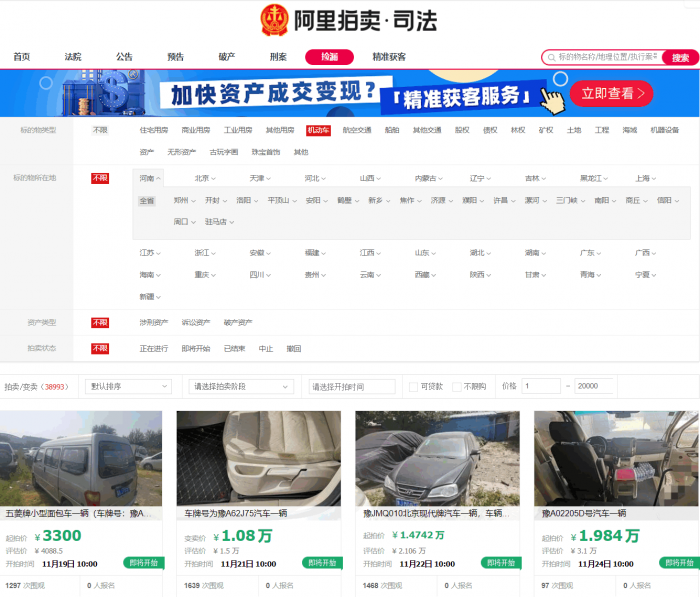The image size is (700, 597).
Task: Expand the 北京 province dropdown
Action: 206,178
